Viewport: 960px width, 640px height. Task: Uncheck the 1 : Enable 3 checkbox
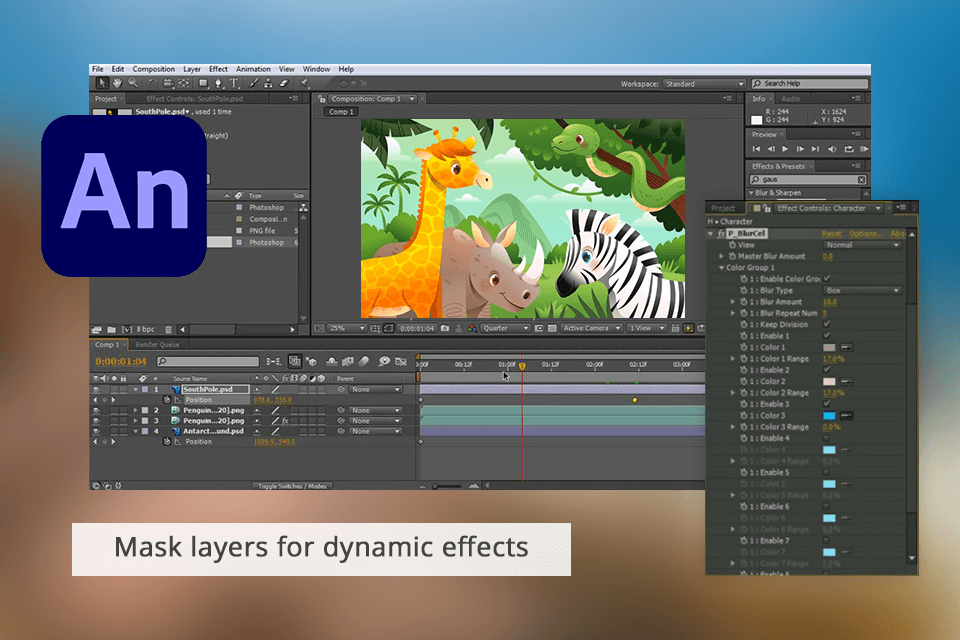pyautogui.click(x=827, y=404)
